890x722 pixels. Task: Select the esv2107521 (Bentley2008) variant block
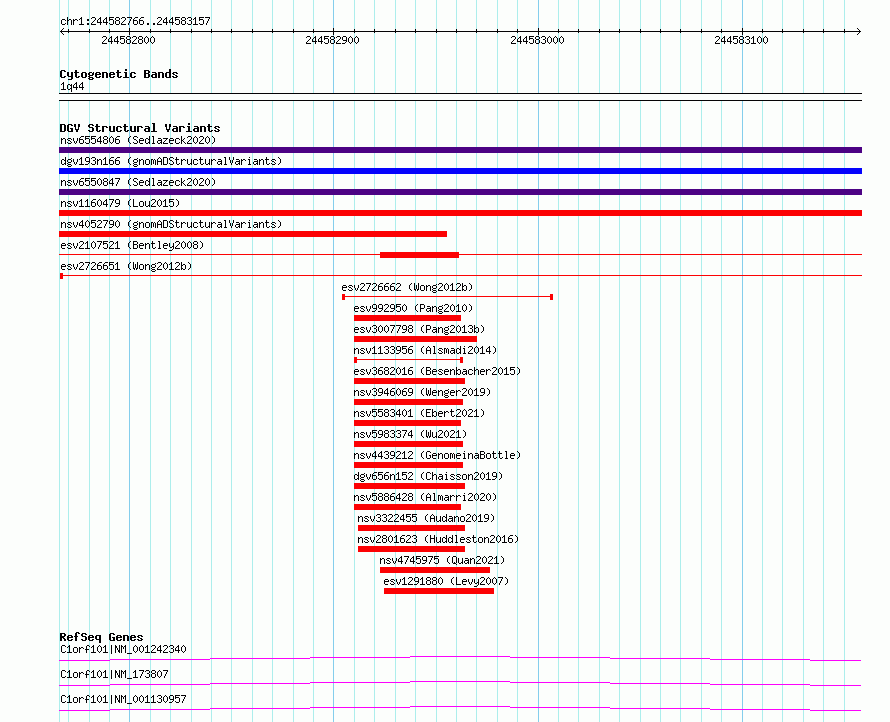click(x=419, y=255)
